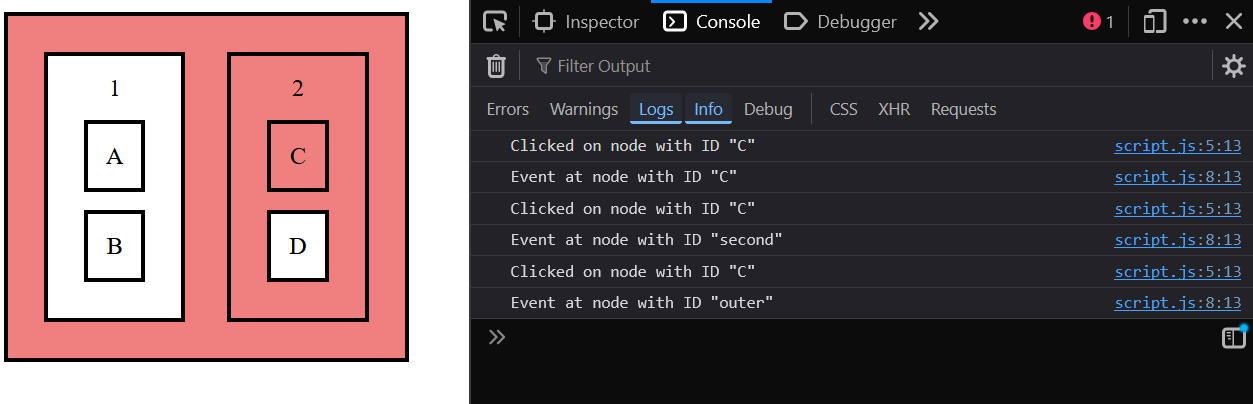Click box D in the page

(298, 246)
